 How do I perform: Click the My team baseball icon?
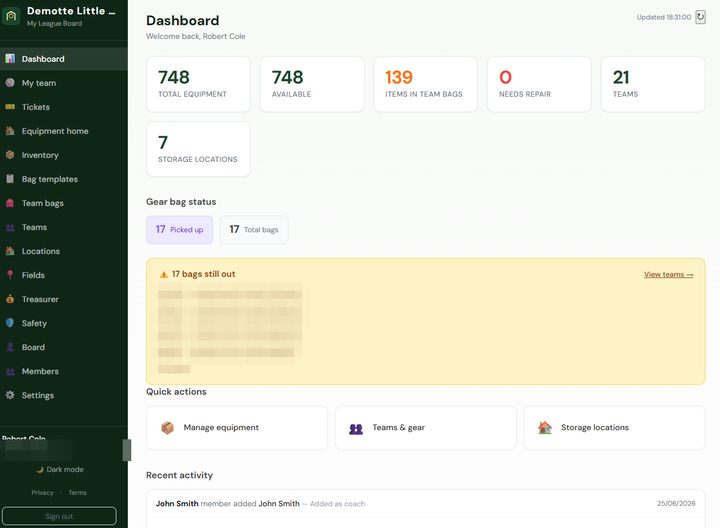tap(10, 83)
